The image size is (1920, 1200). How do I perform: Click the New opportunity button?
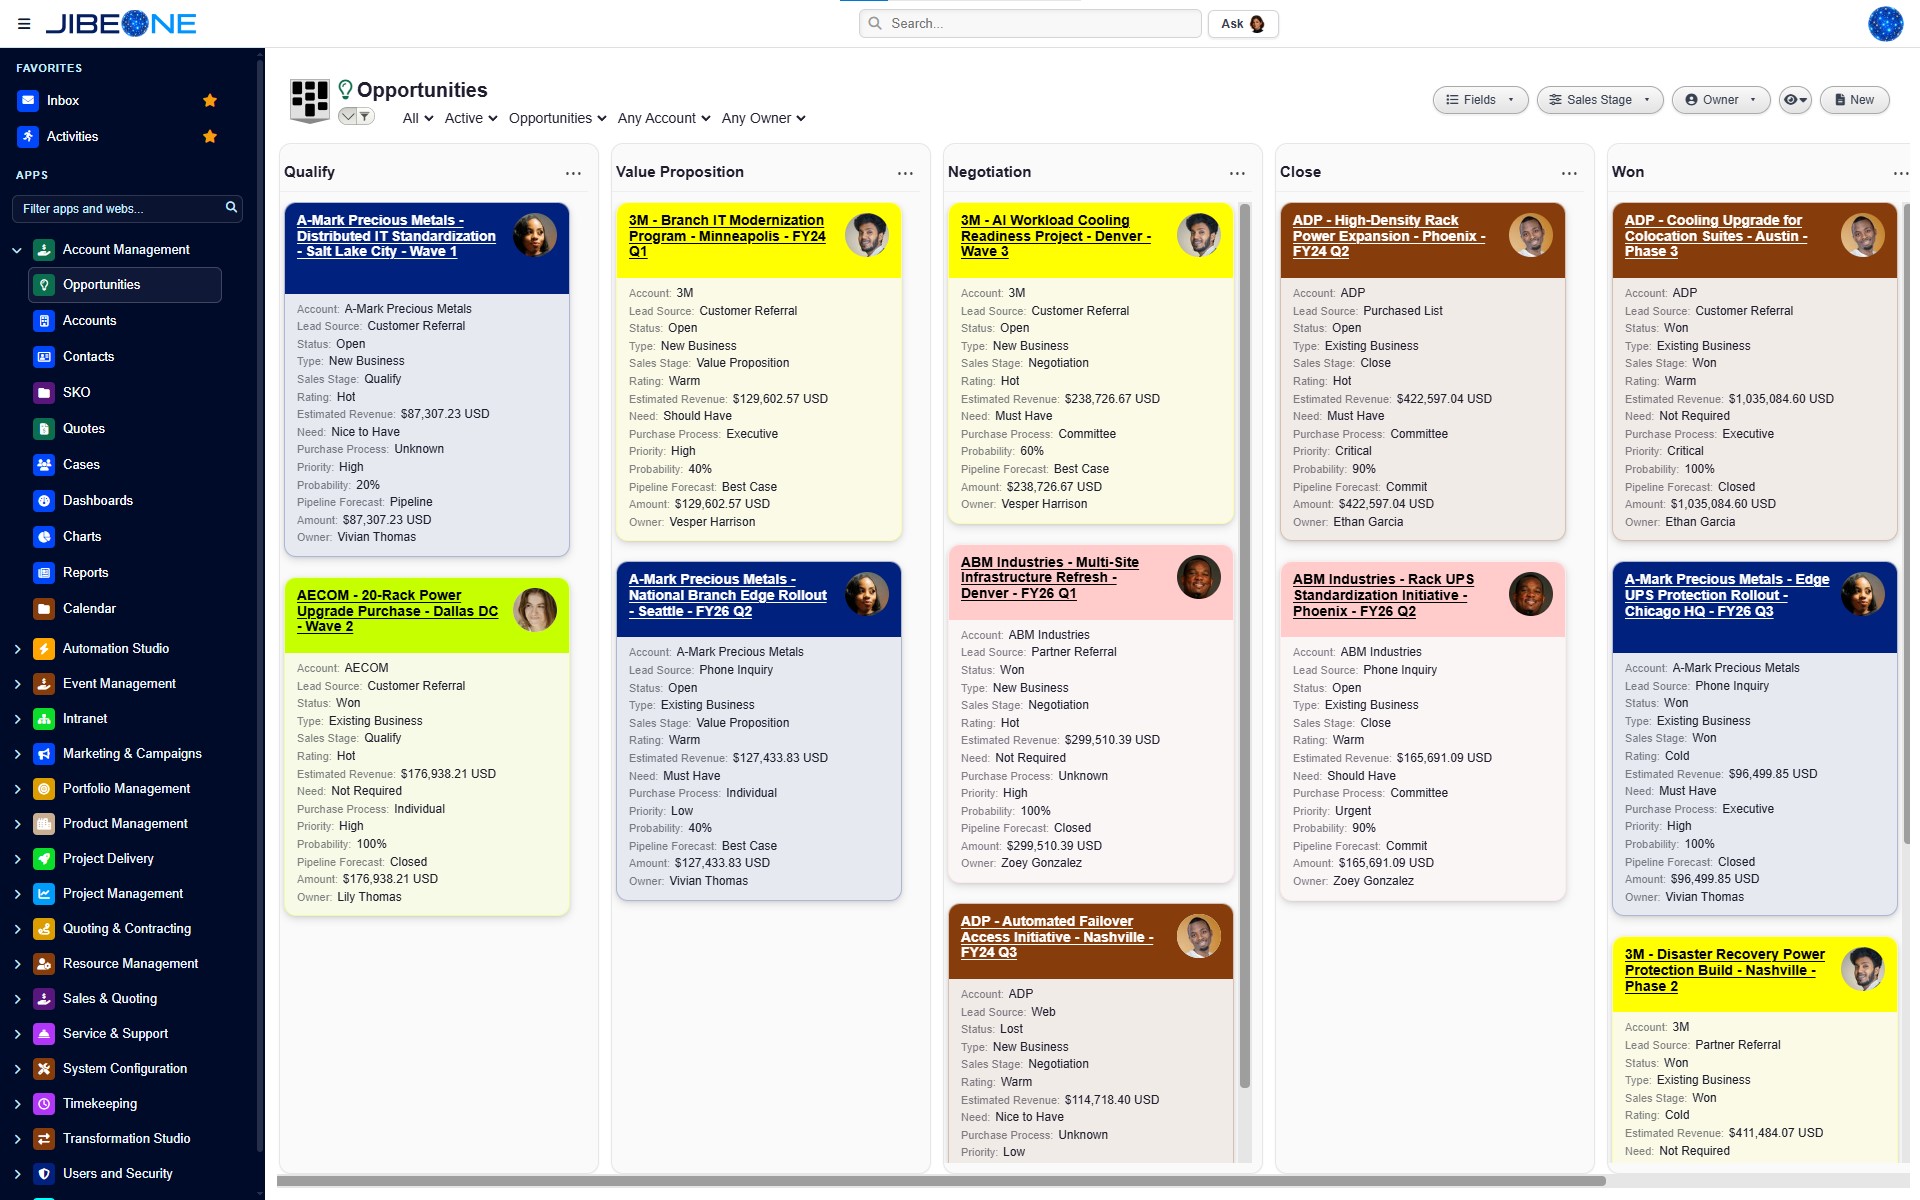tap(1854, 100)
